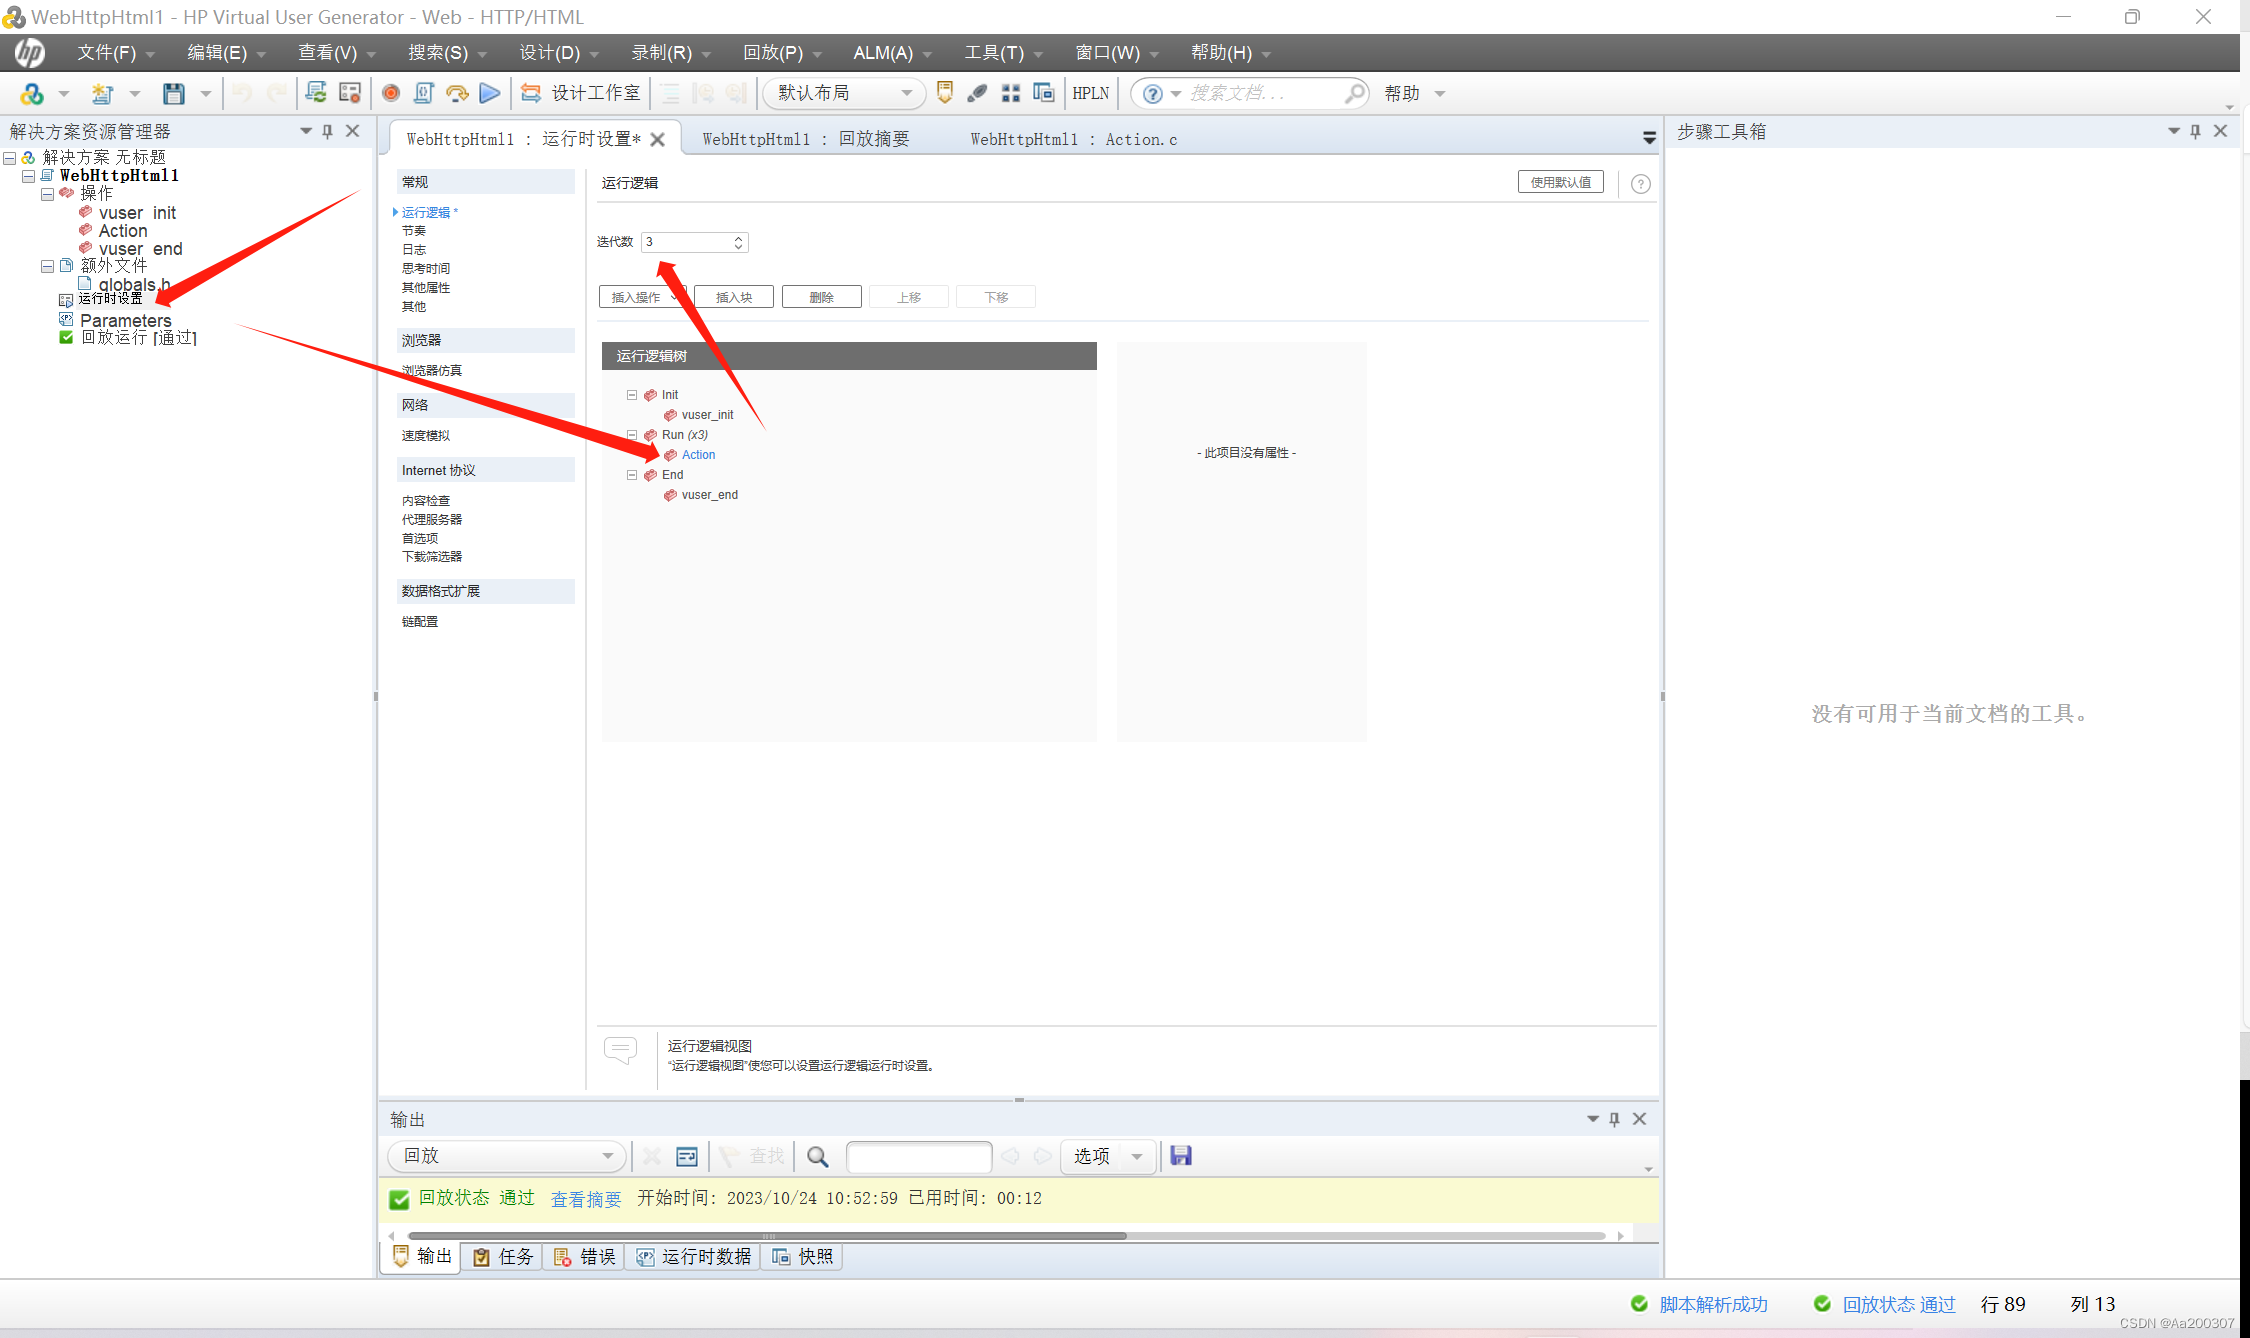Click the 查看摘要 link
Image resolution: width=2250 pixels, height=1338 pixels.
(586, 1199)
